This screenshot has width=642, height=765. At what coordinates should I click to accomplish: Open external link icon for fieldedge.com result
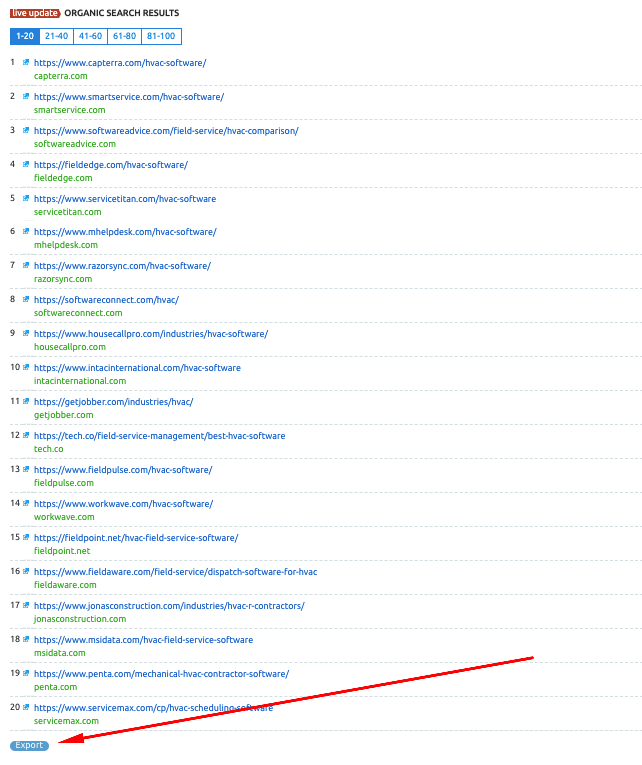(26, 164)
